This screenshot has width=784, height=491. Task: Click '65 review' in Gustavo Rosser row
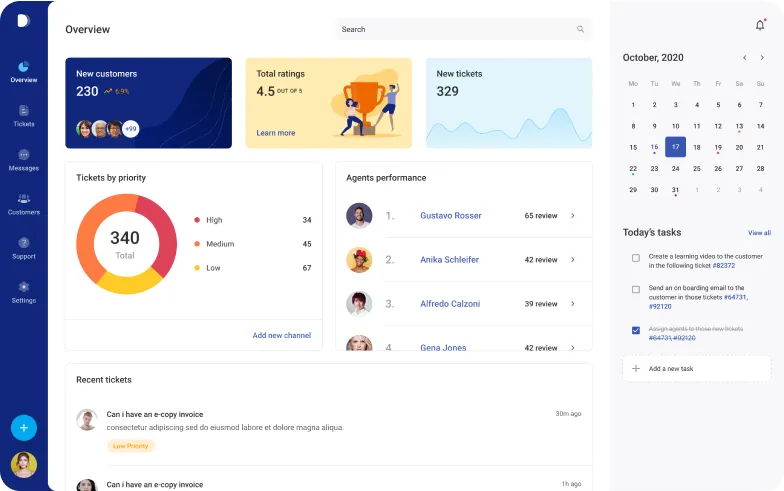pyautogui.click(x=540, y=216)
